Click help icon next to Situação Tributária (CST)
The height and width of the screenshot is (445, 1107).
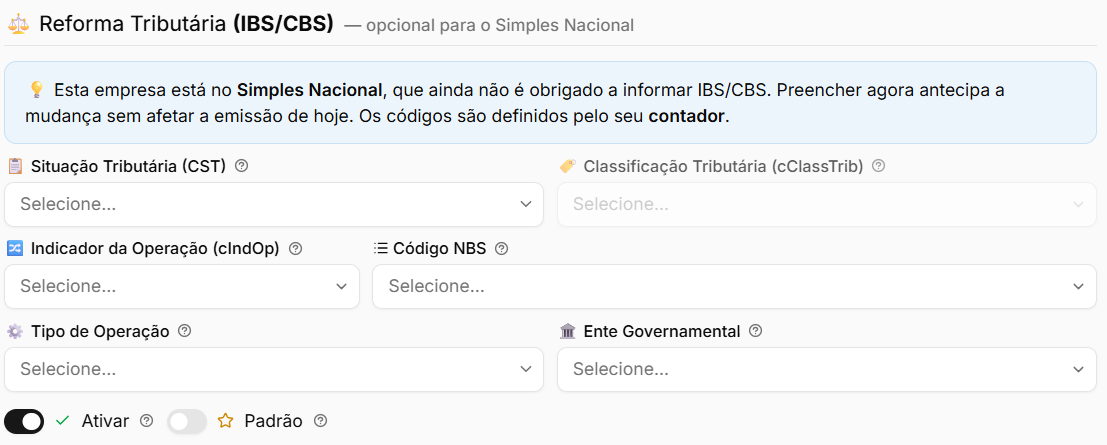pos(241,166)
